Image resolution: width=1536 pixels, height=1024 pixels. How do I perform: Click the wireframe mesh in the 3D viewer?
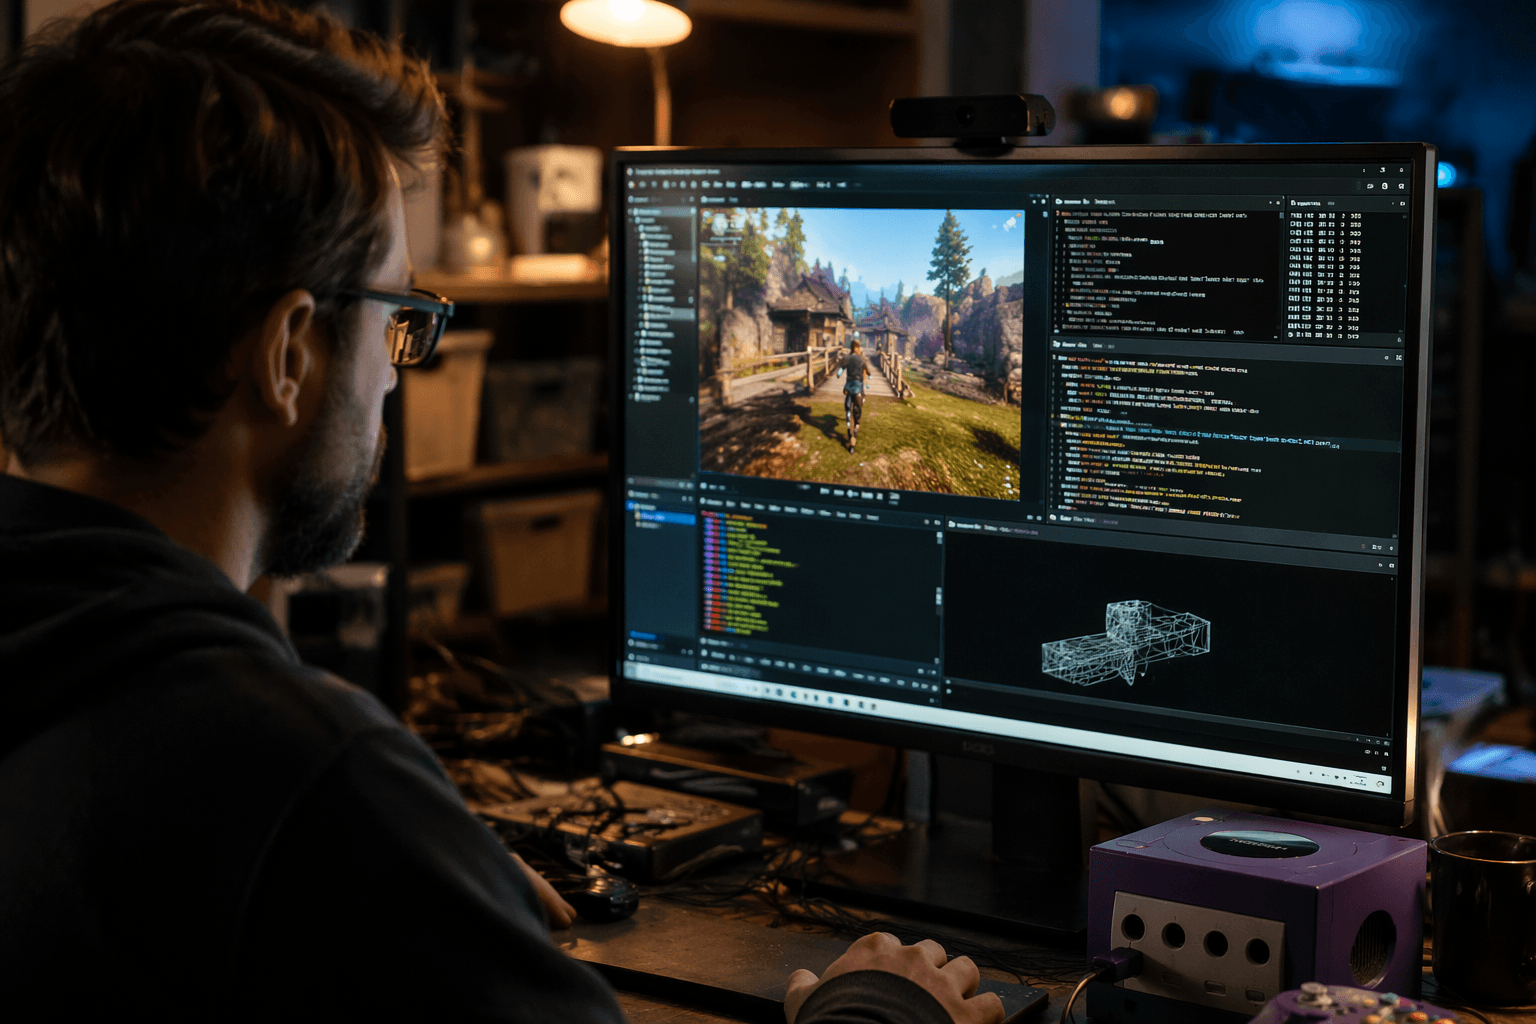pos(1126,642)
